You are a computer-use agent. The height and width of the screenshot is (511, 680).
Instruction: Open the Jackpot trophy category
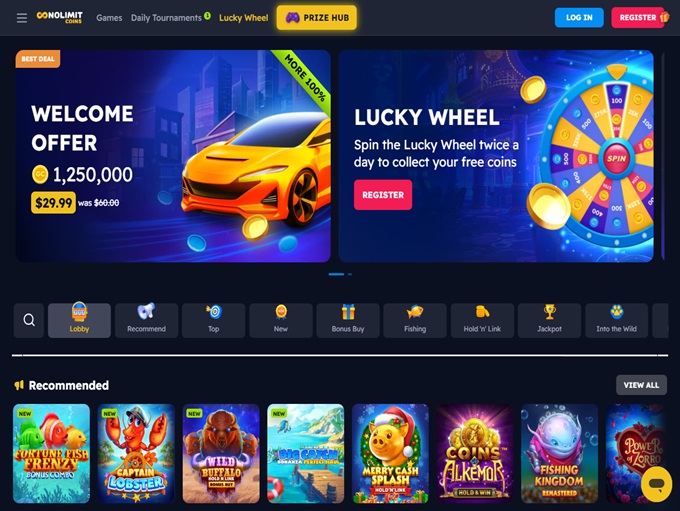[549, 320]
